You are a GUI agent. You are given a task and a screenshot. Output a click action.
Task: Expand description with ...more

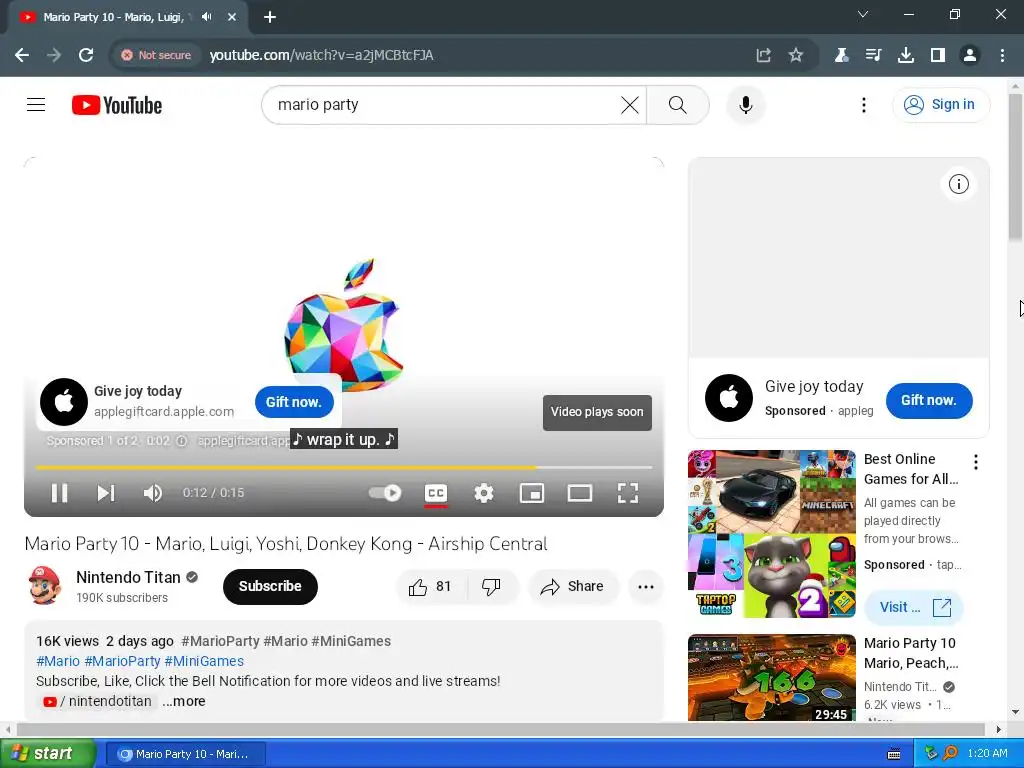click(184, 701)
